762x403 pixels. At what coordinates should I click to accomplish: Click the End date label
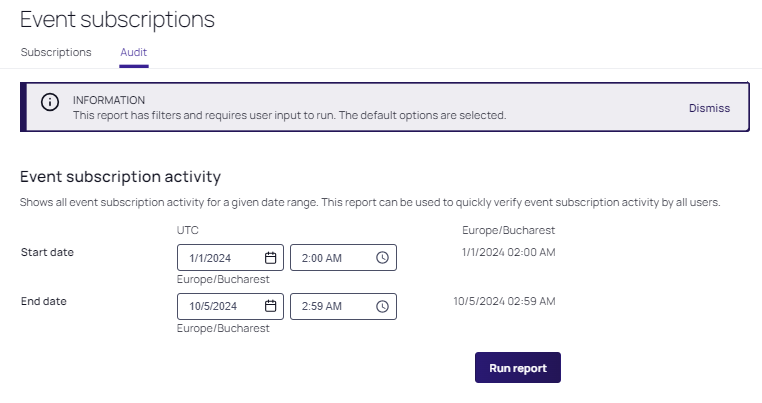coord(44,300)
